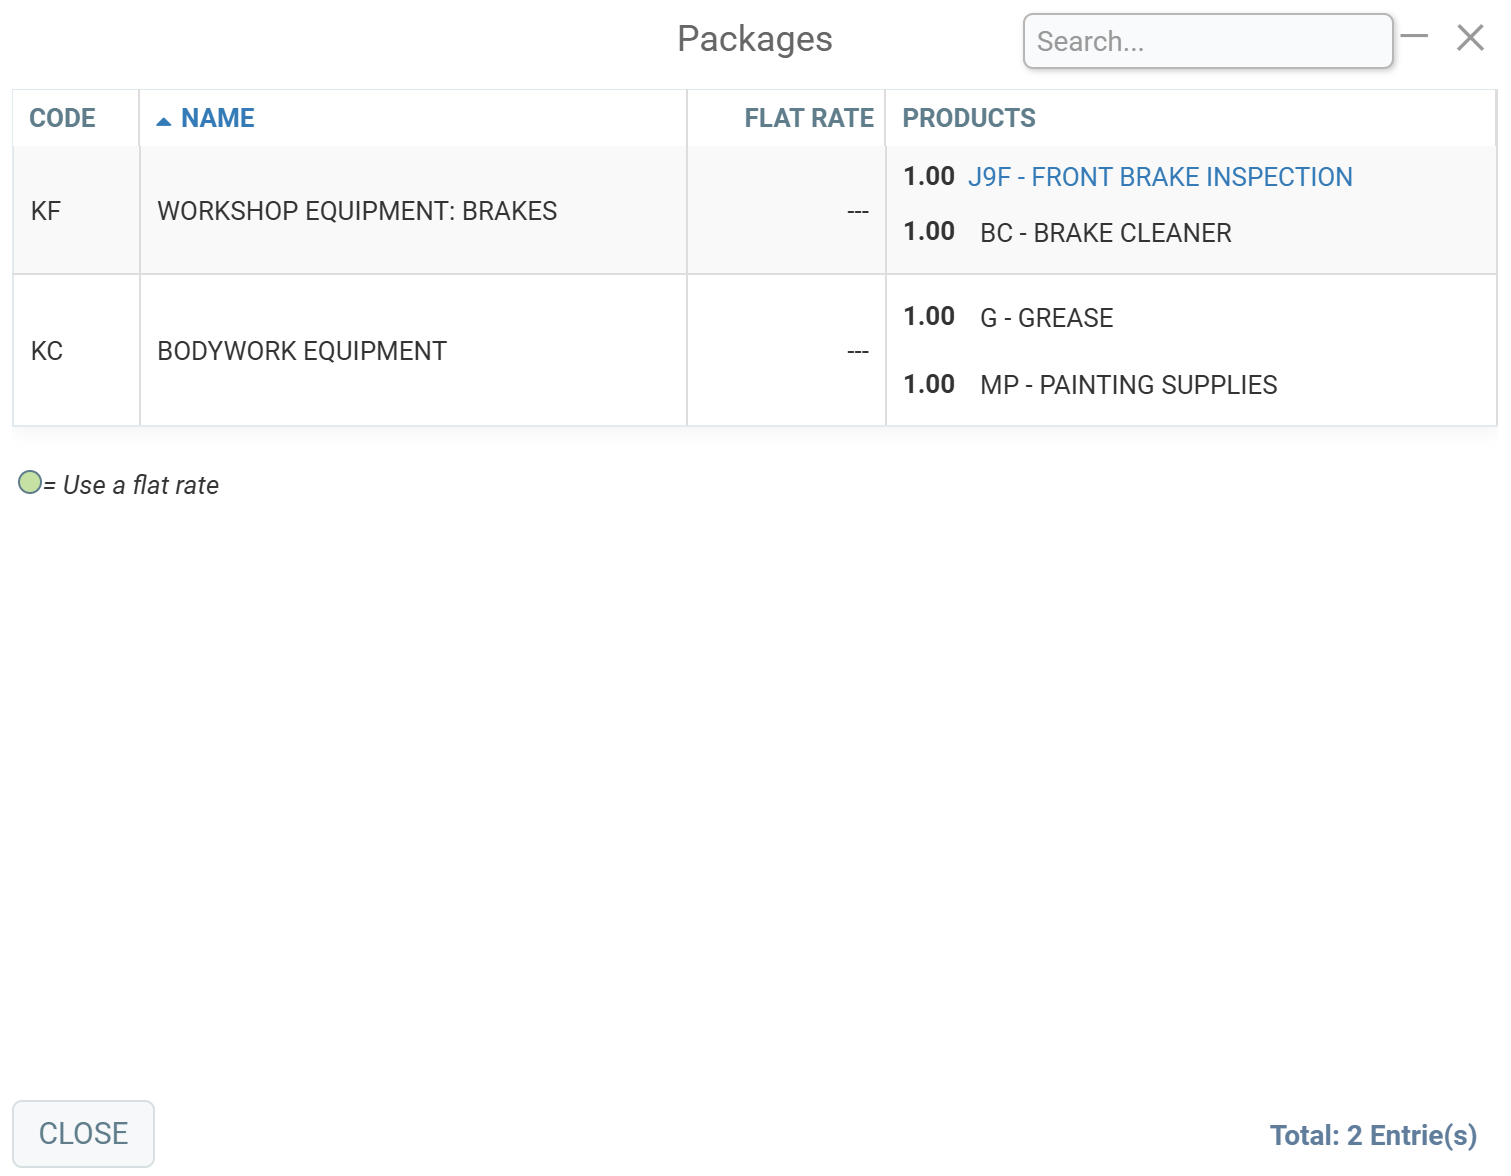The image size is (1511, 1176).
Task: Click inside the Search input field
Action: click(1207, 41)
